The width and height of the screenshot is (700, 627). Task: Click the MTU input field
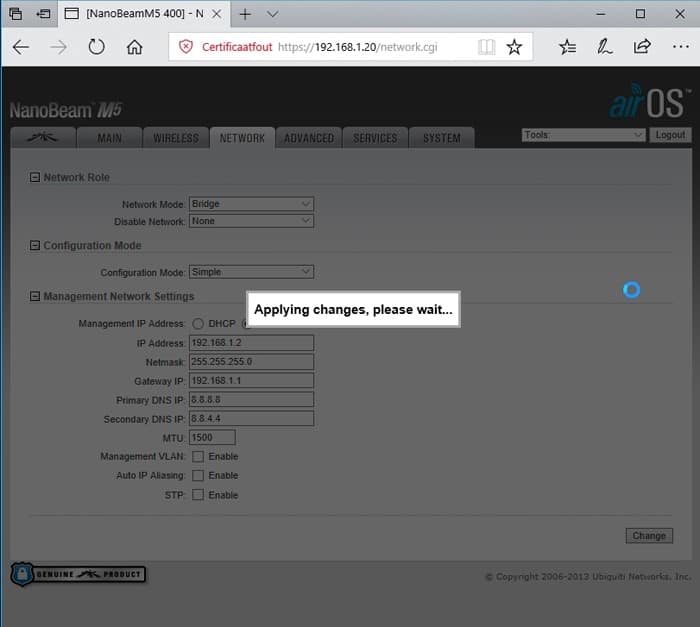(x=212, y=438)
